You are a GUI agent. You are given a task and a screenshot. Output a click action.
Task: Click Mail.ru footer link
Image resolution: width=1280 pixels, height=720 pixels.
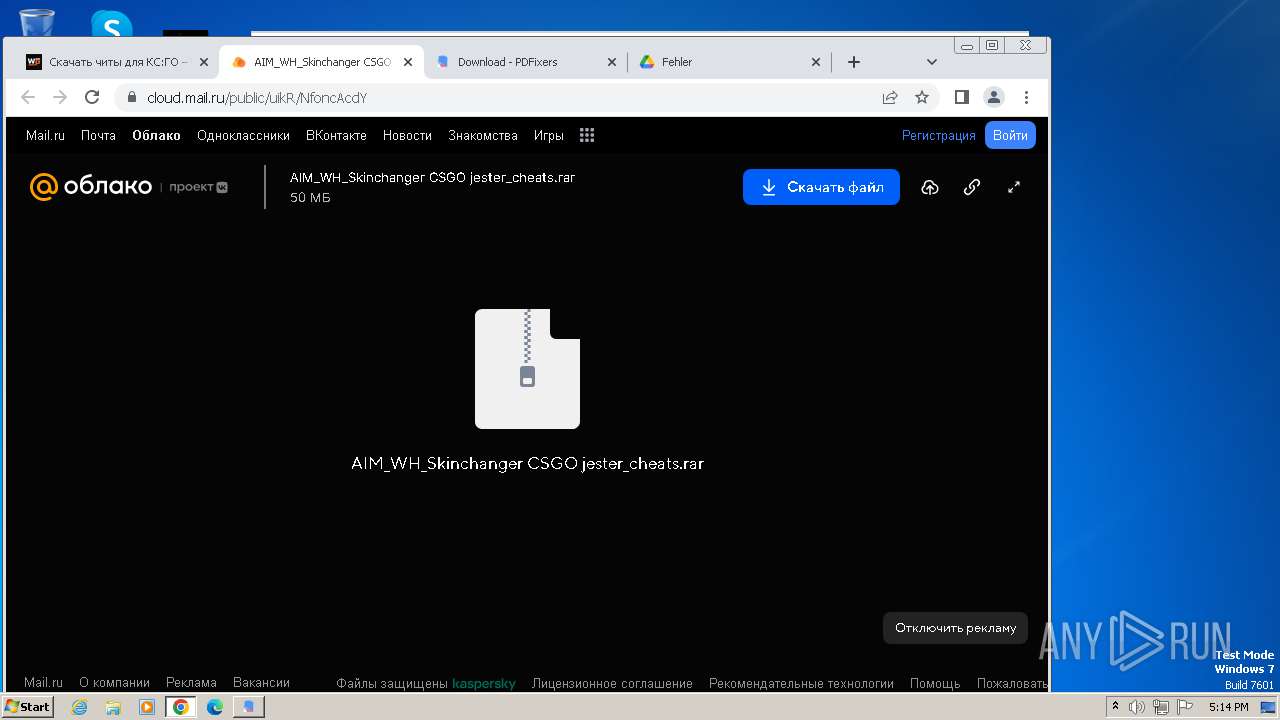point(43,683)
